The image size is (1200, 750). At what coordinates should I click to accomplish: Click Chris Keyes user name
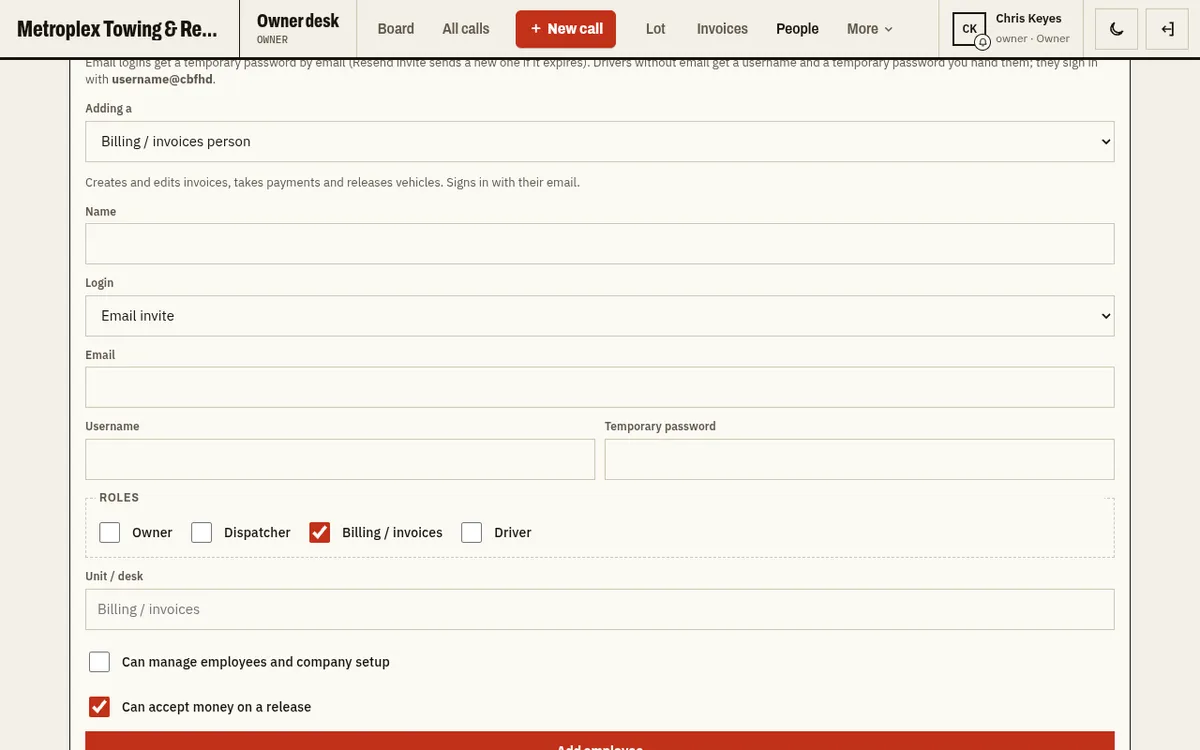(1029, 18)
